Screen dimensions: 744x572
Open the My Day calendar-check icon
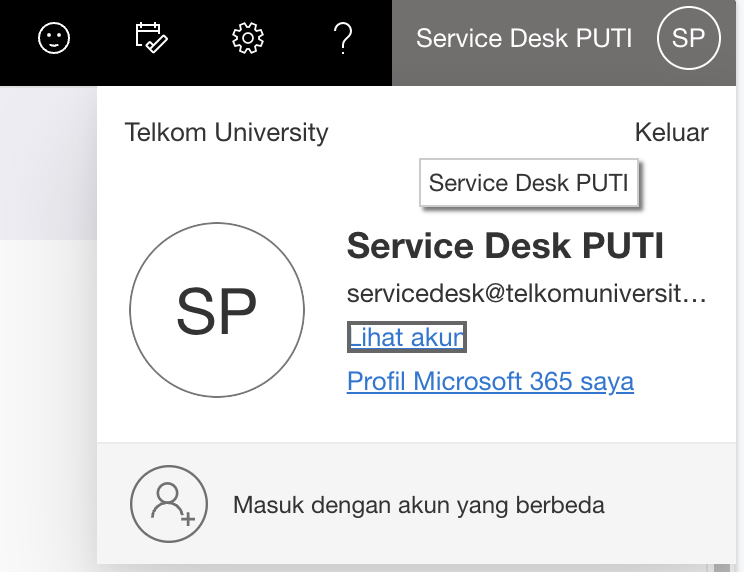151,38
